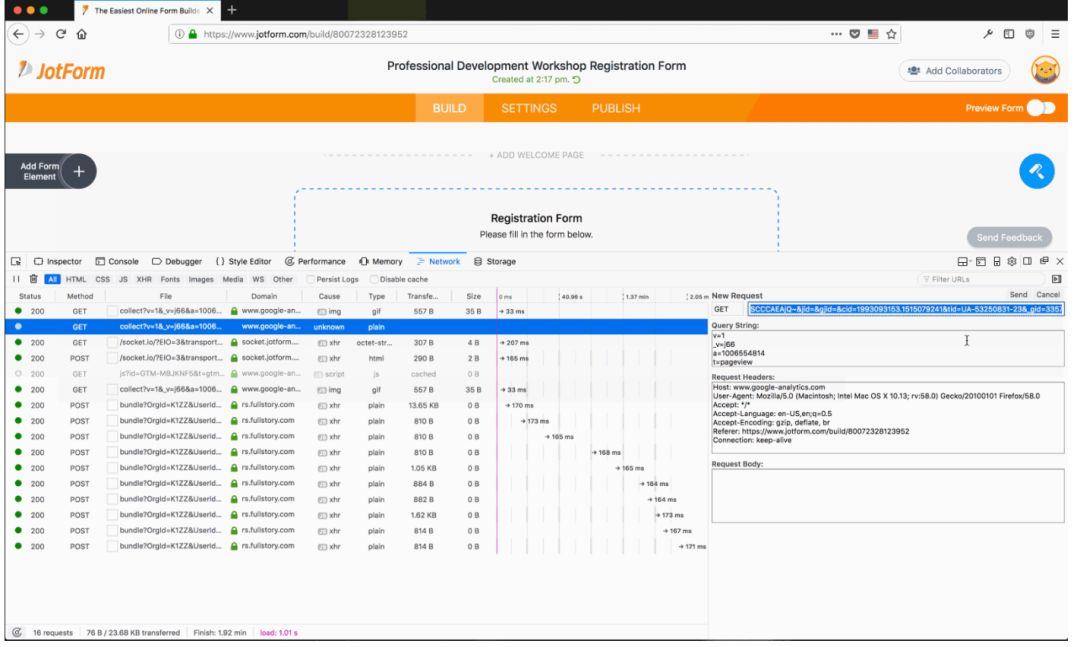Click the element picker icon in DevTools
Viewport: 1080px width, 647px height.
13,261
